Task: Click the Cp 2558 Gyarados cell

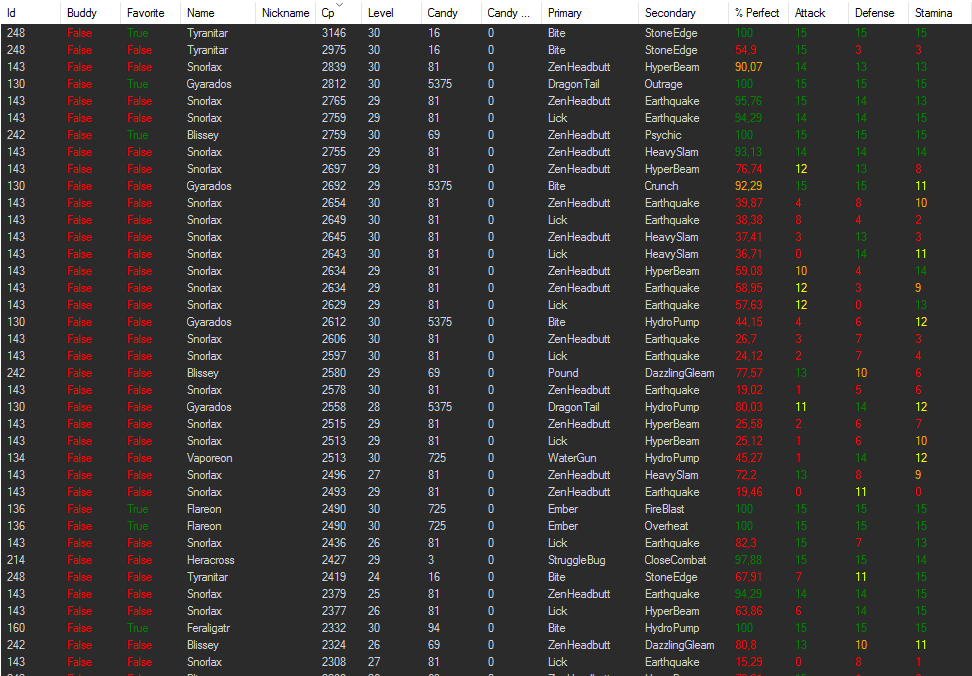Action: tap(334, 407)
